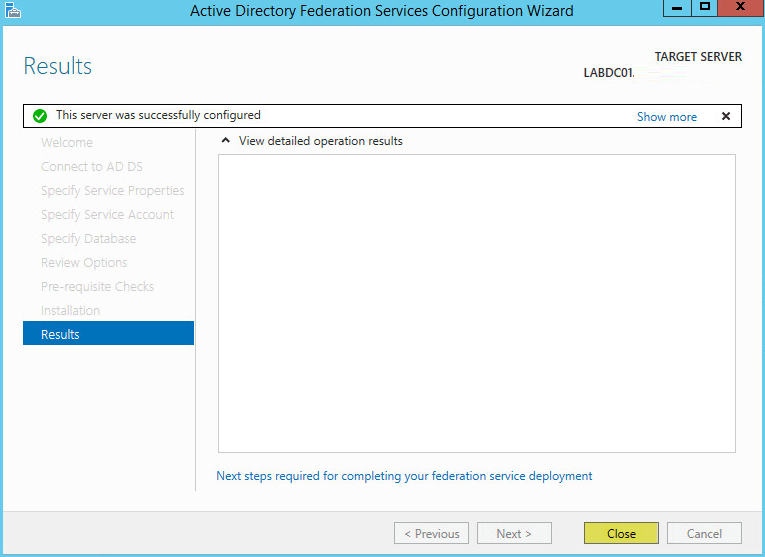Click the AD FS wizard title bar icon

tap(13, 10)
